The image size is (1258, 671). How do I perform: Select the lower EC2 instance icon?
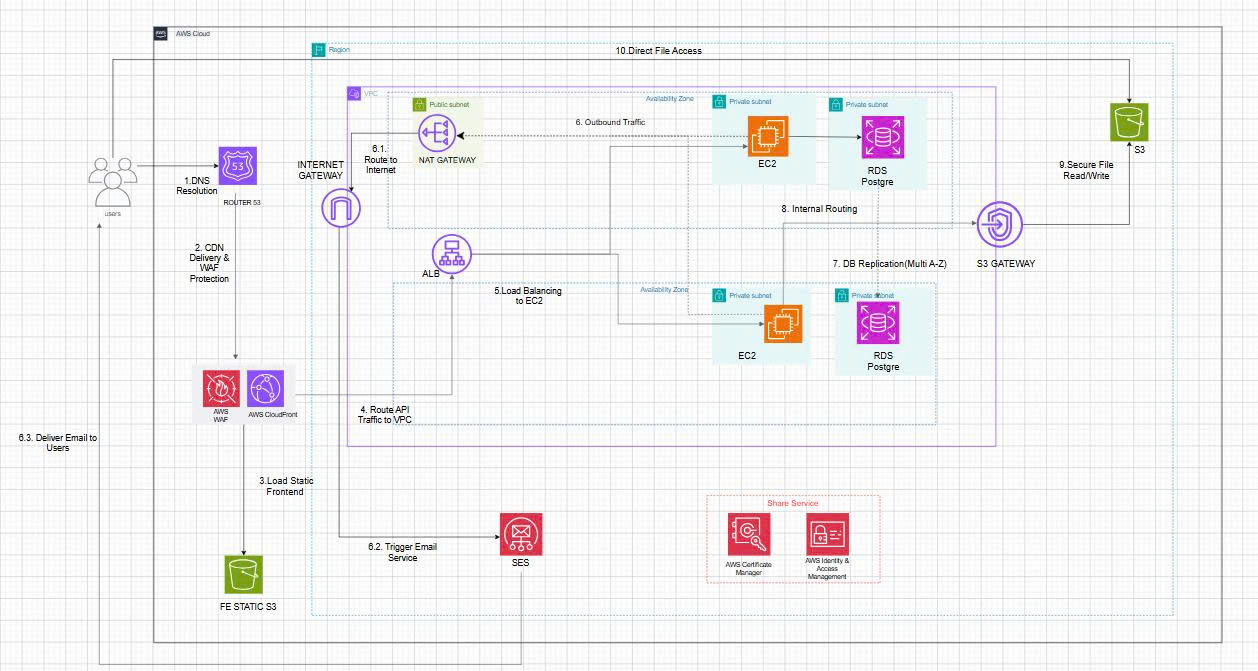(783, 323)
